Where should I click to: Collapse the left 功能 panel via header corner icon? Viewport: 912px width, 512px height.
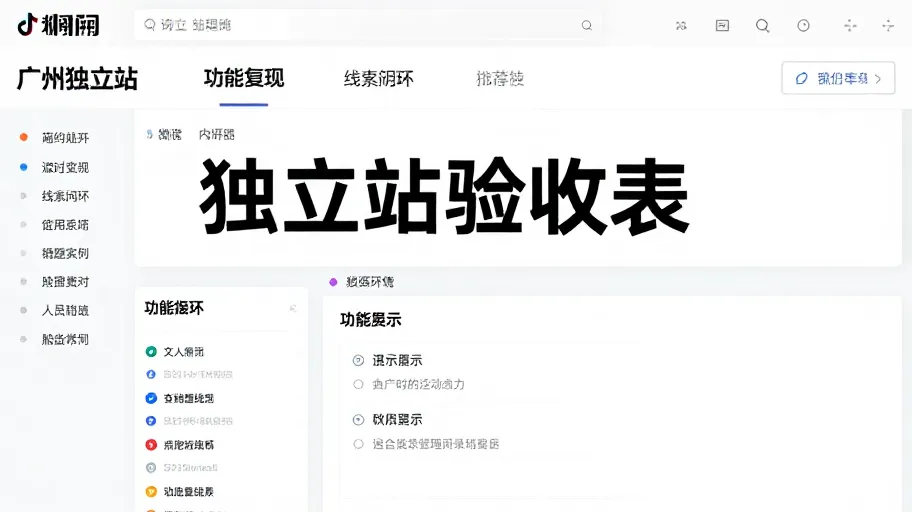click(x=293, y=308)
